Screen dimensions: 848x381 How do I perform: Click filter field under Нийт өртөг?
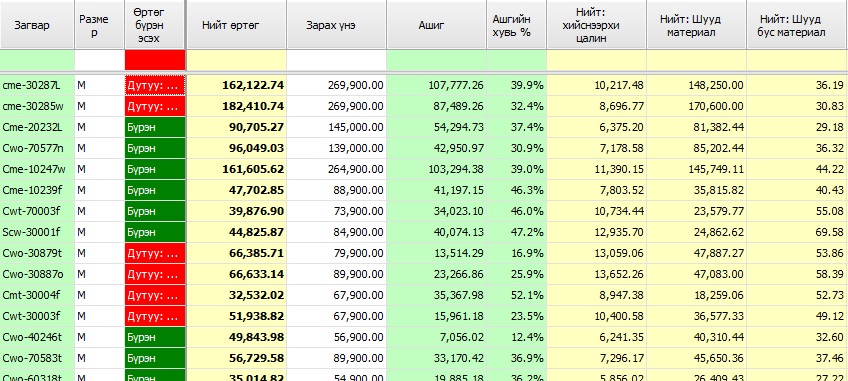tap(236, 60)
